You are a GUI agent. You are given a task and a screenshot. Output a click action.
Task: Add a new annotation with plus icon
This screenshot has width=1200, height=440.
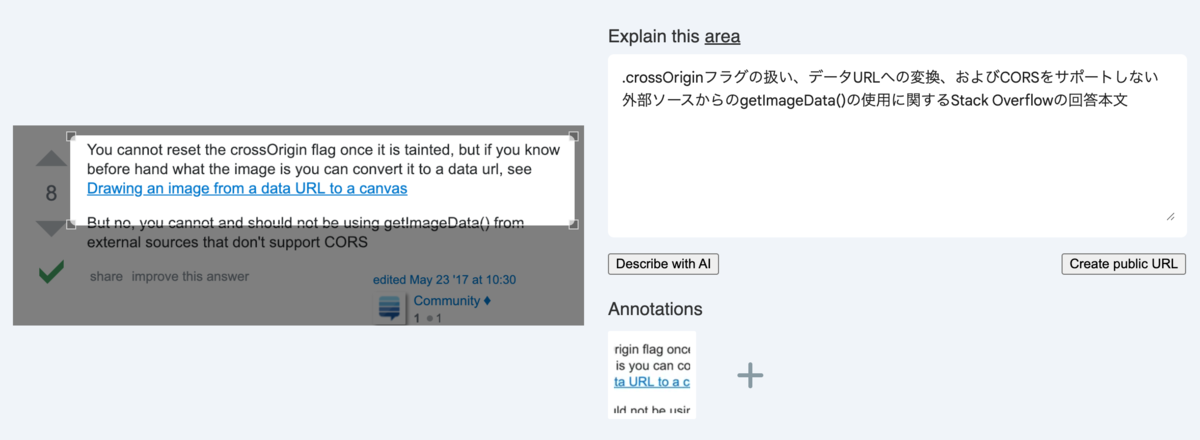[x=750, y=375]
